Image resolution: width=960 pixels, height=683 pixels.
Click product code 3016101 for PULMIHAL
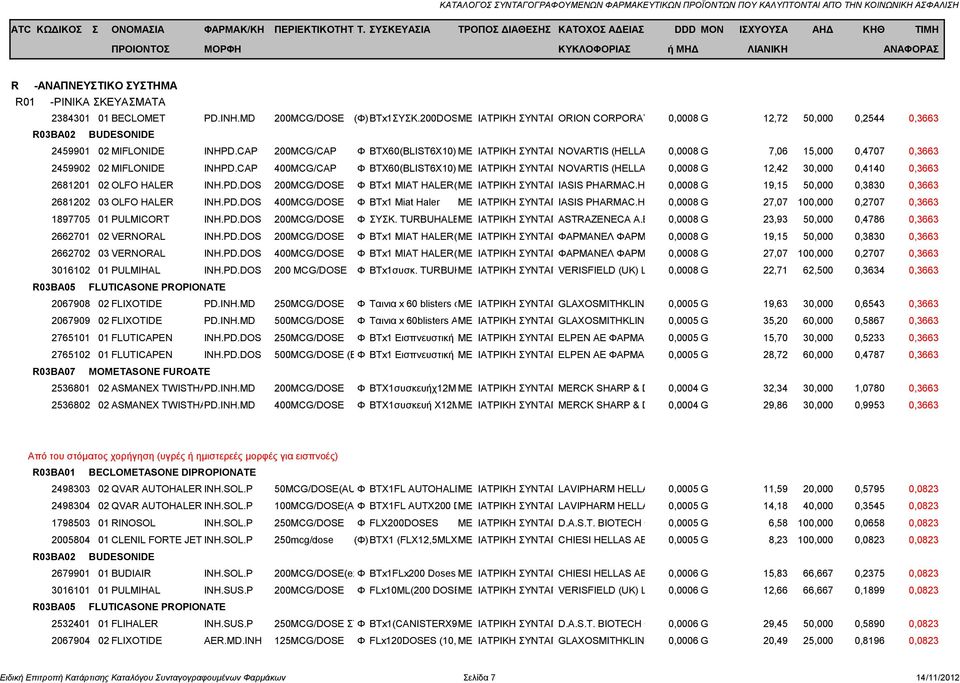point(70,591)
